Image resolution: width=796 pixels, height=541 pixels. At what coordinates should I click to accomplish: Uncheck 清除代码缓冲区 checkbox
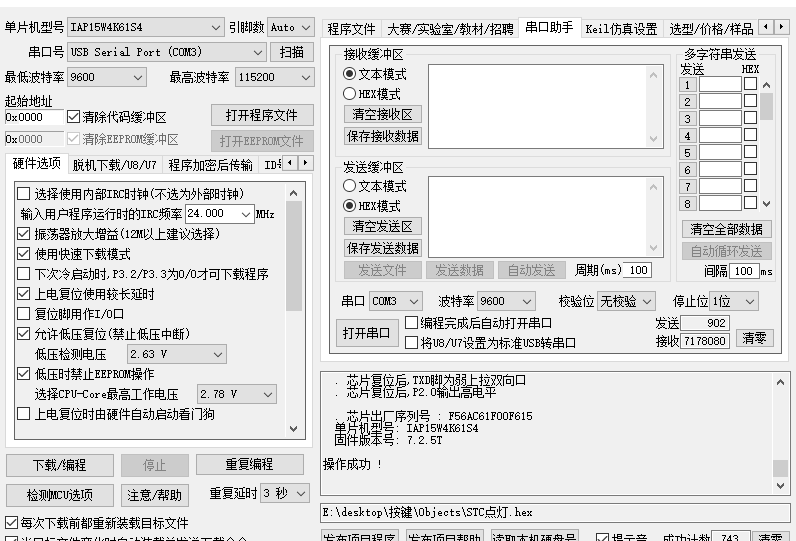[x=73, y=116]
